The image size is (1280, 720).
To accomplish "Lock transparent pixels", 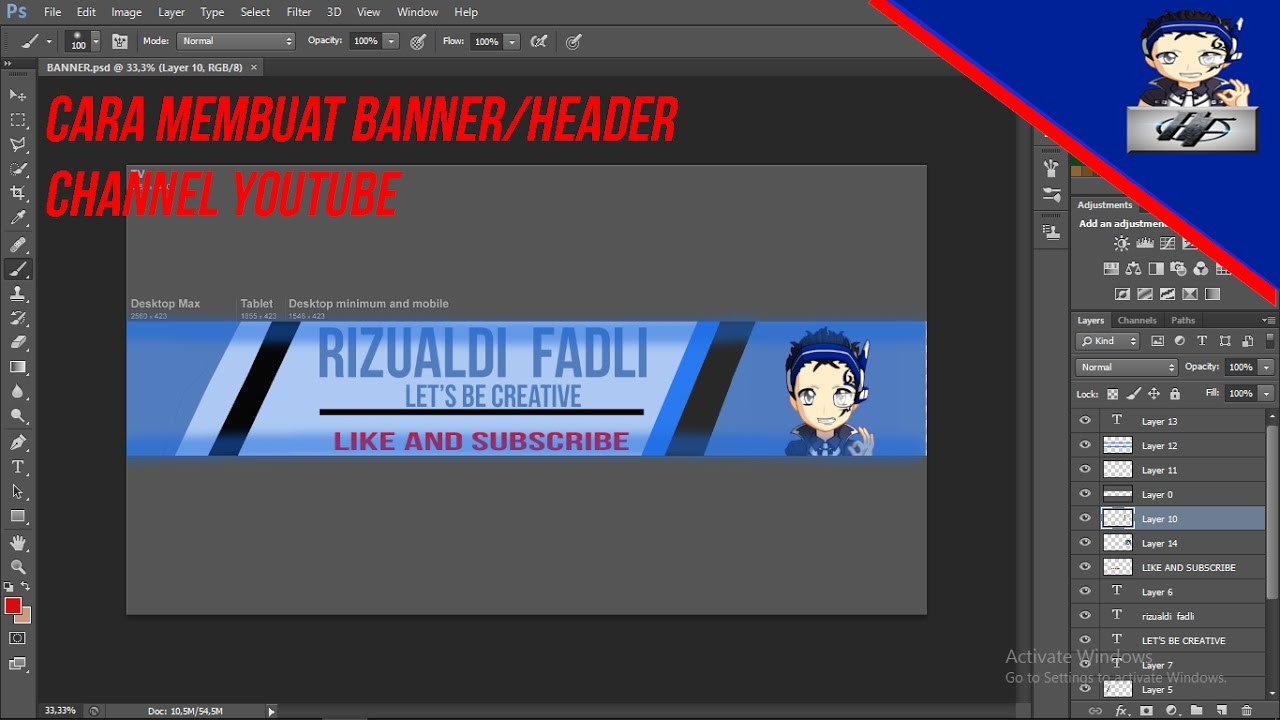I will [x=1112, y=394].
